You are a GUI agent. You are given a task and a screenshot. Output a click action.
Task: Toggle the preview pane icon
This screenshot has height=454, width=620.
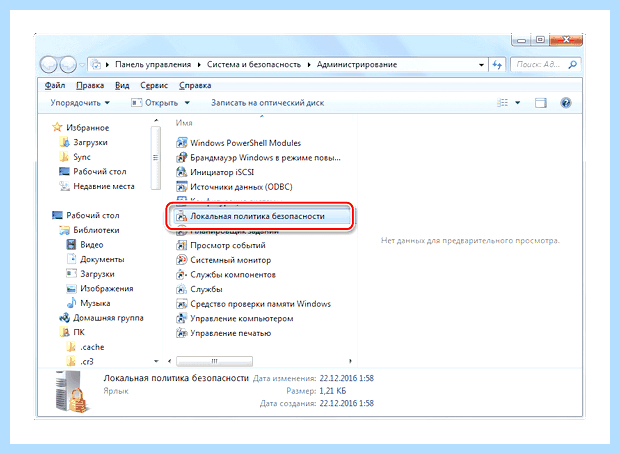(x=541, y=103)
